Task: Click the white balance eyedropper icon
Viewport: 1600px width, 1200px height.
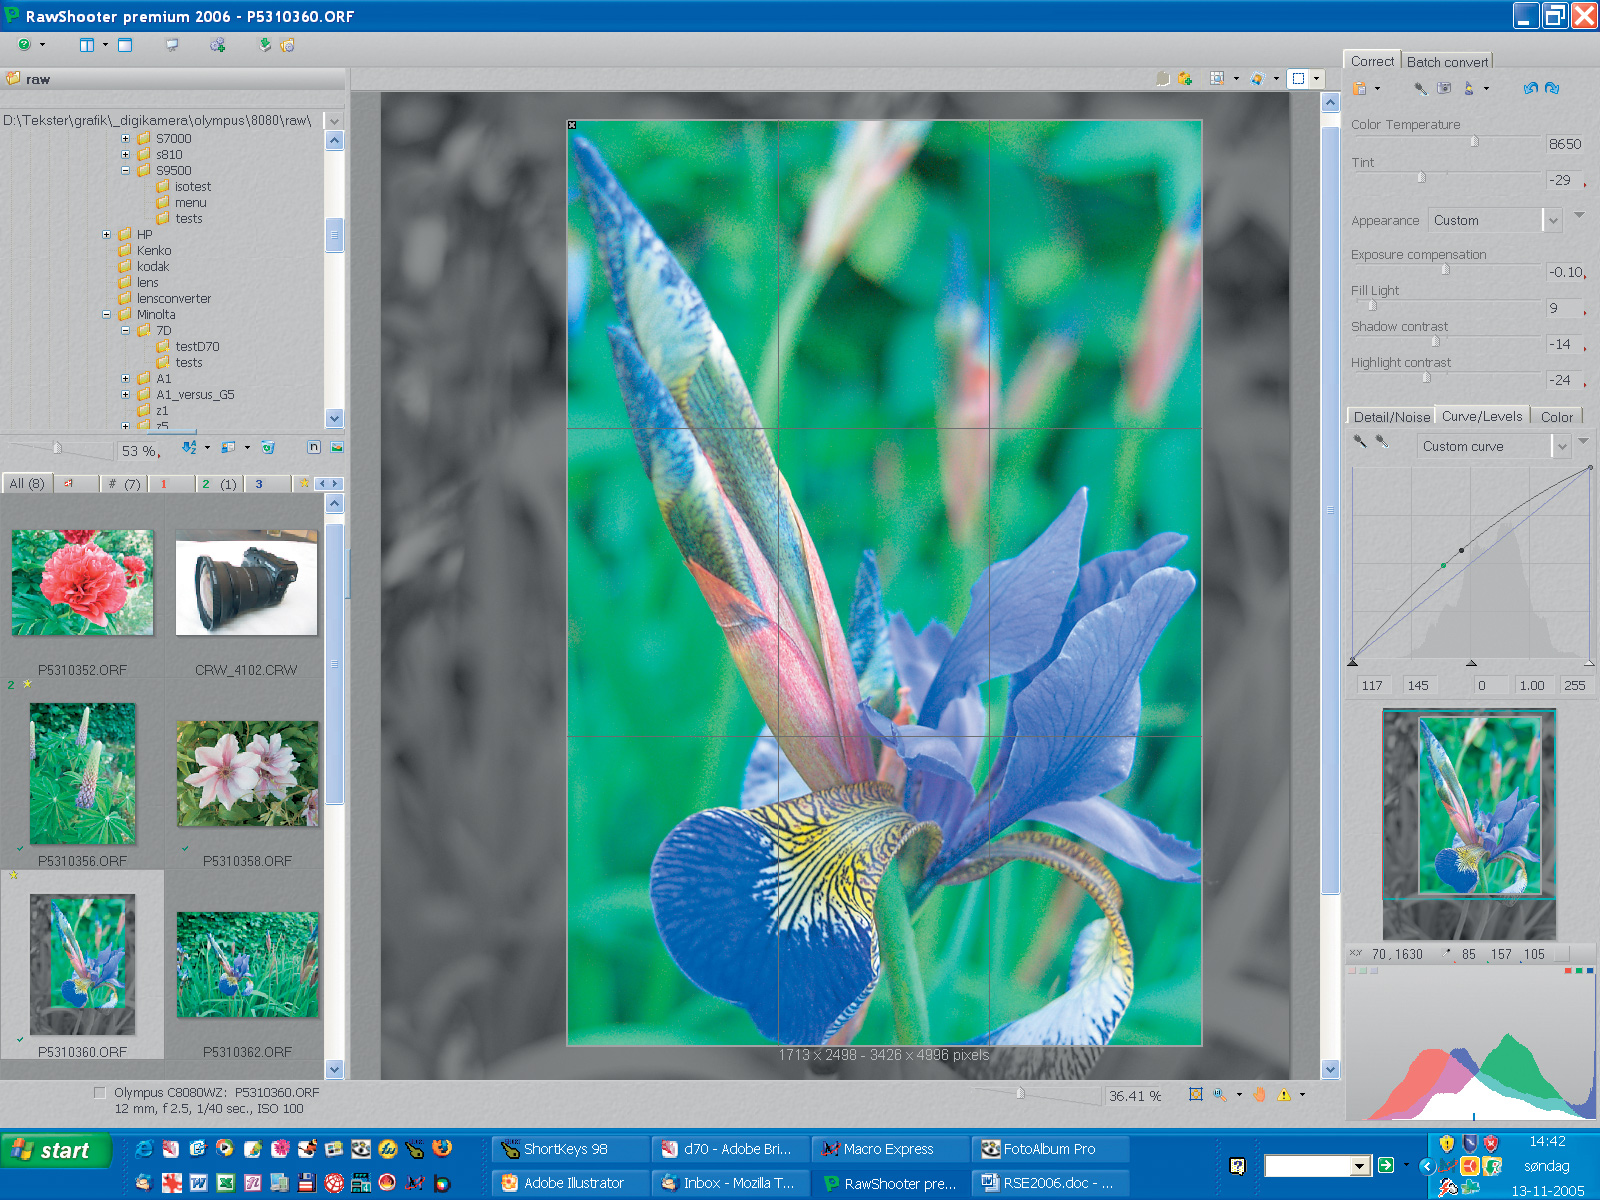Action: pos(1420,88)
